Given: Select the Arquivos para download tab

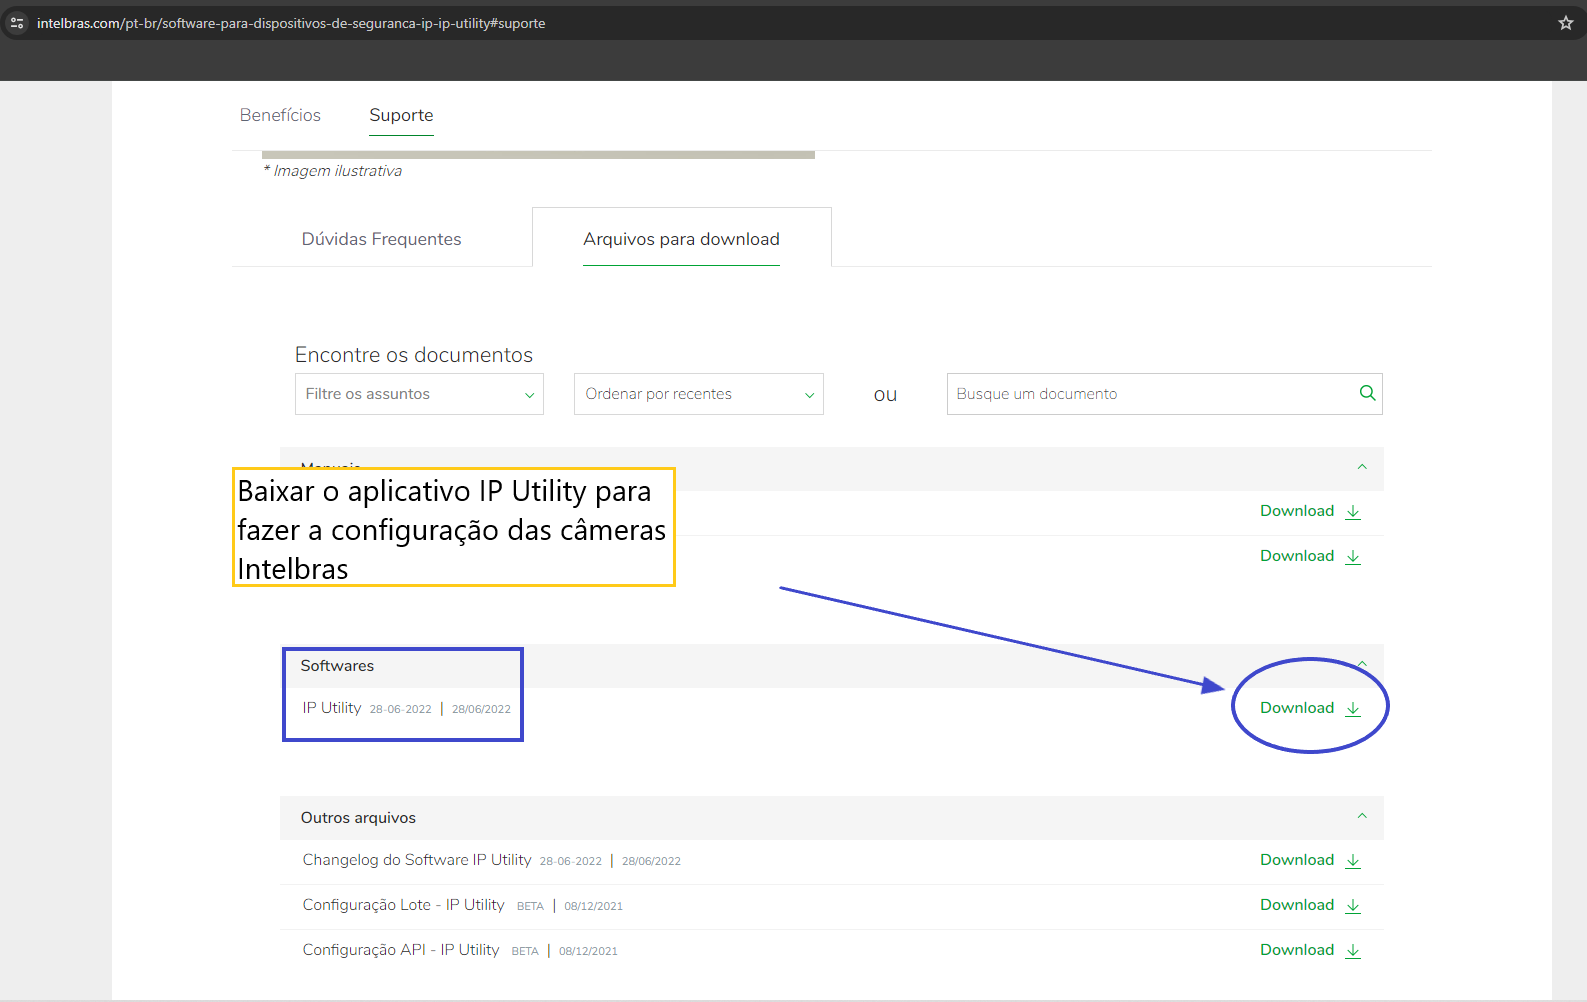Looking at the screenshot, I should pyautogui.click(x=682, y=239).
